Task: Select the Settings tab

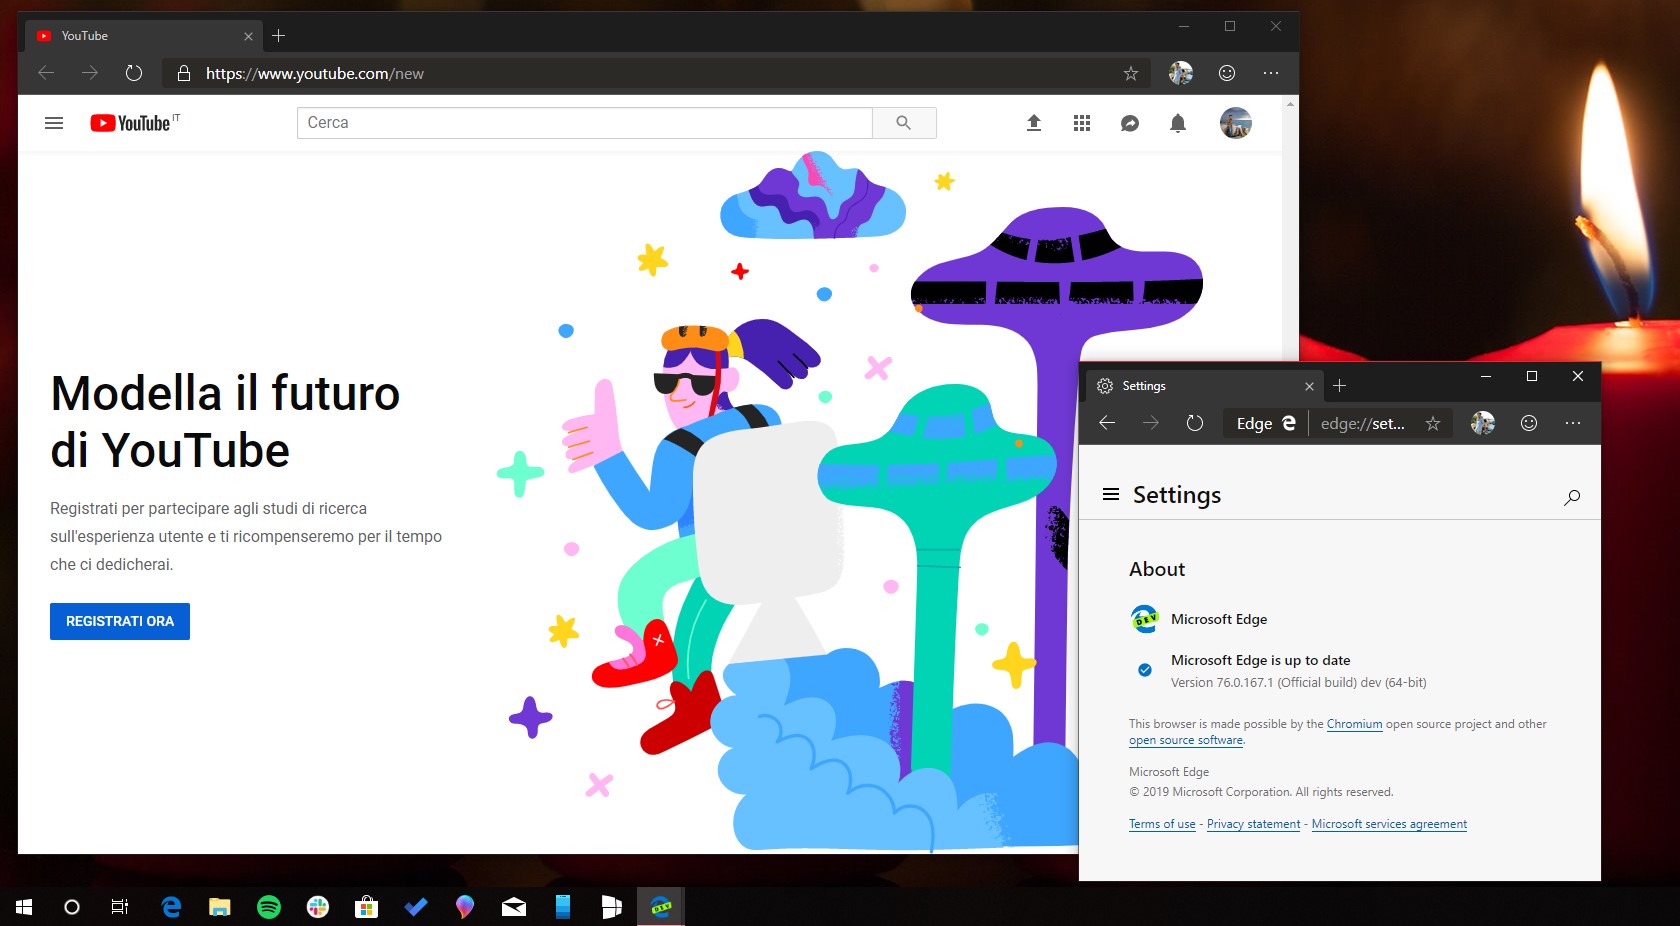Action: pyautogui.click(x=1205, y=386)
